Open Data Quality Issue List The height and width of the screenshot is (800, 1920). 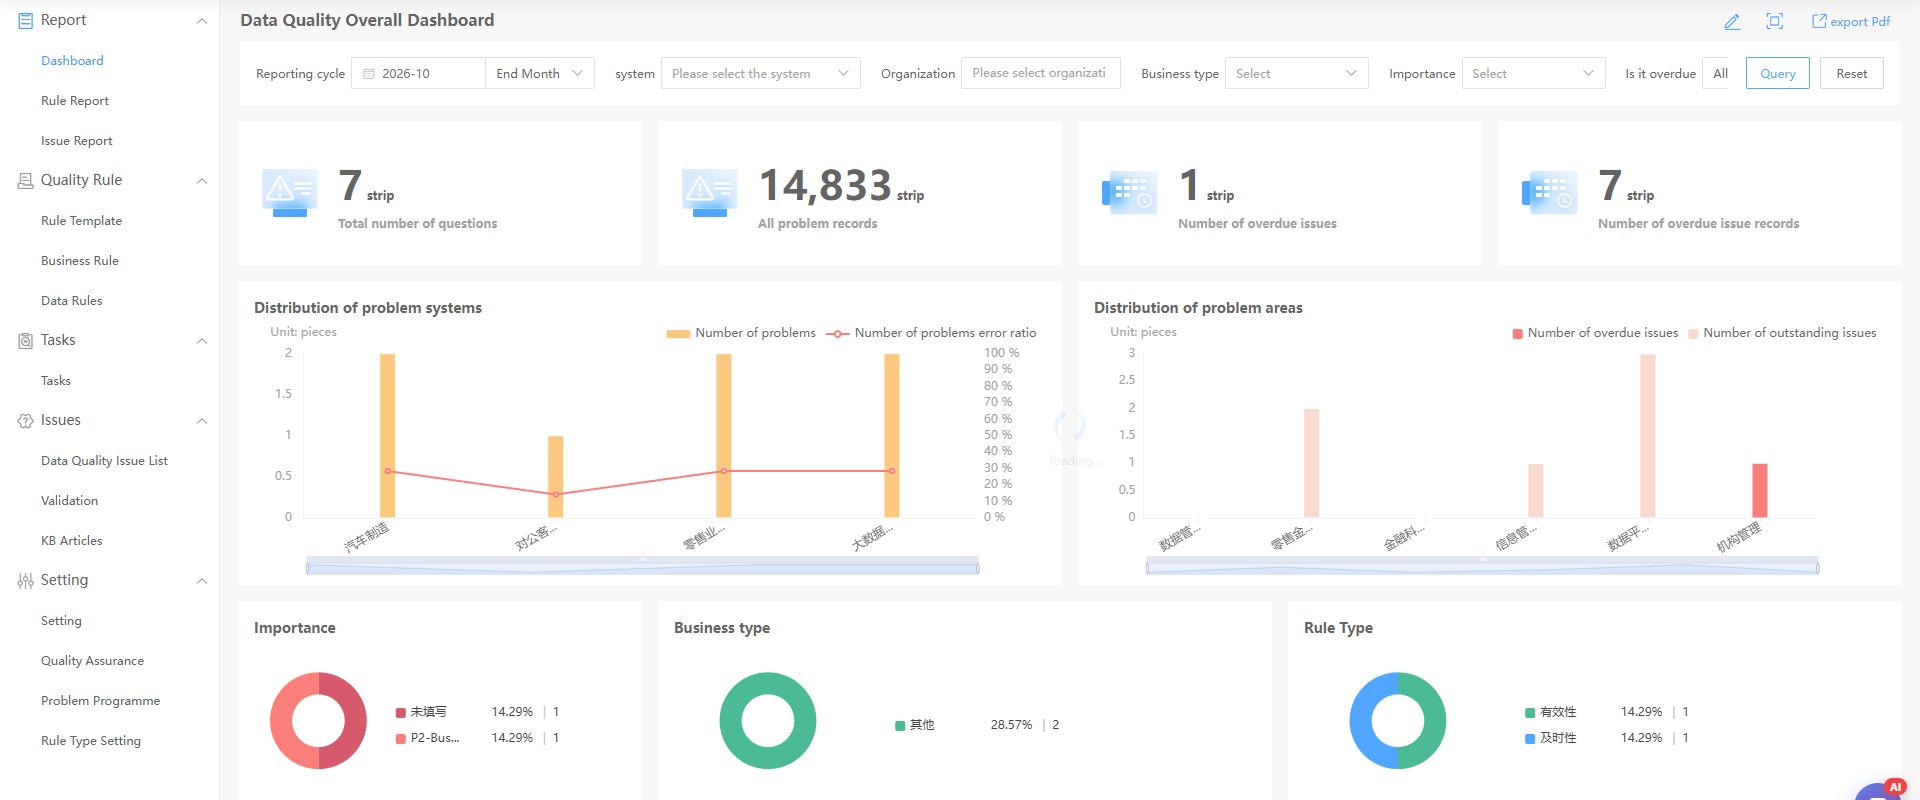104,461
